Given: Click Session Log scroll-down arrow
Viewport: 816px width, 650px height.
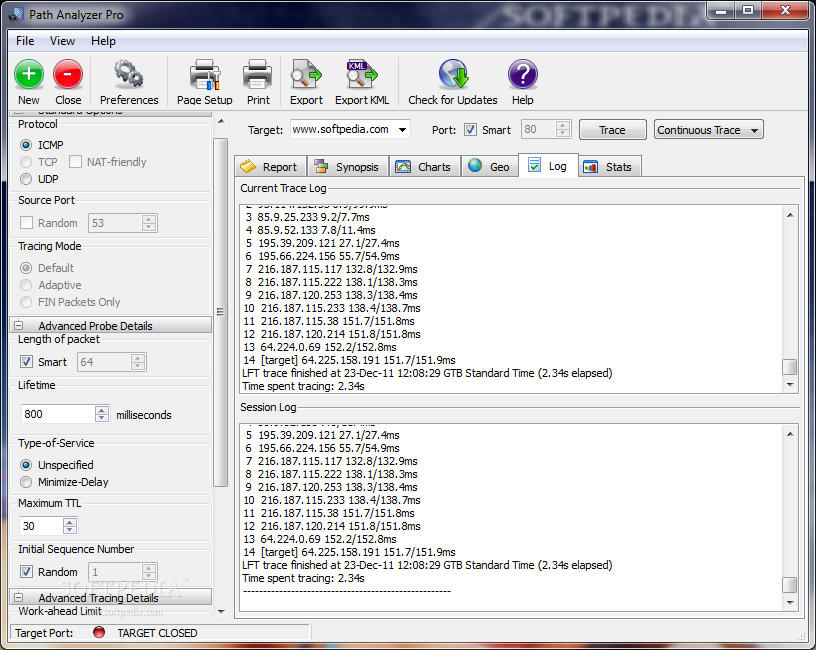Looking at the screenshot, I should pyautogui.click(x=790, y=603).
